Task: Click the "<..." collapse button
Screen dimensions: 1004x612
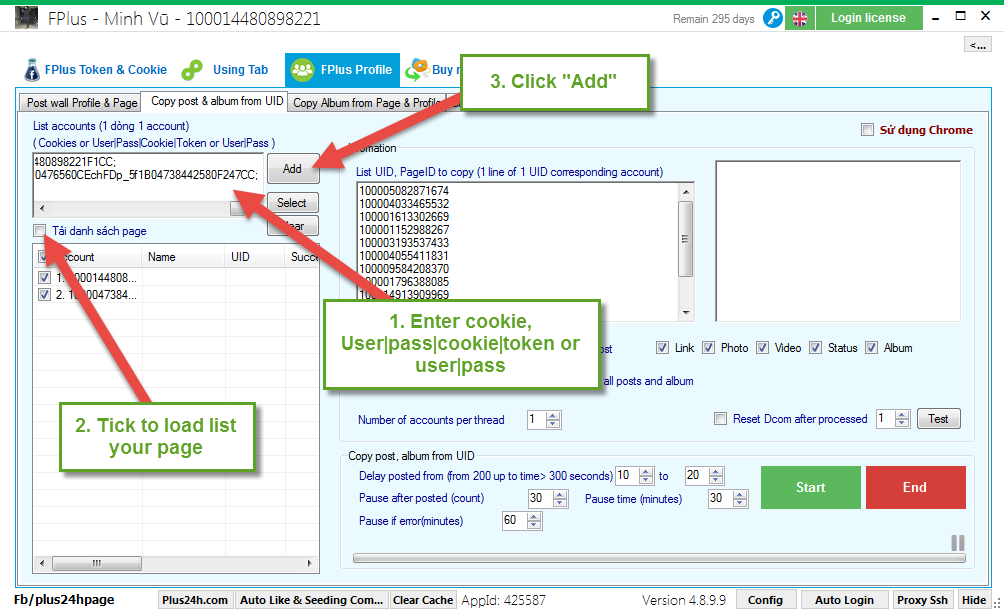Action: 978,44
